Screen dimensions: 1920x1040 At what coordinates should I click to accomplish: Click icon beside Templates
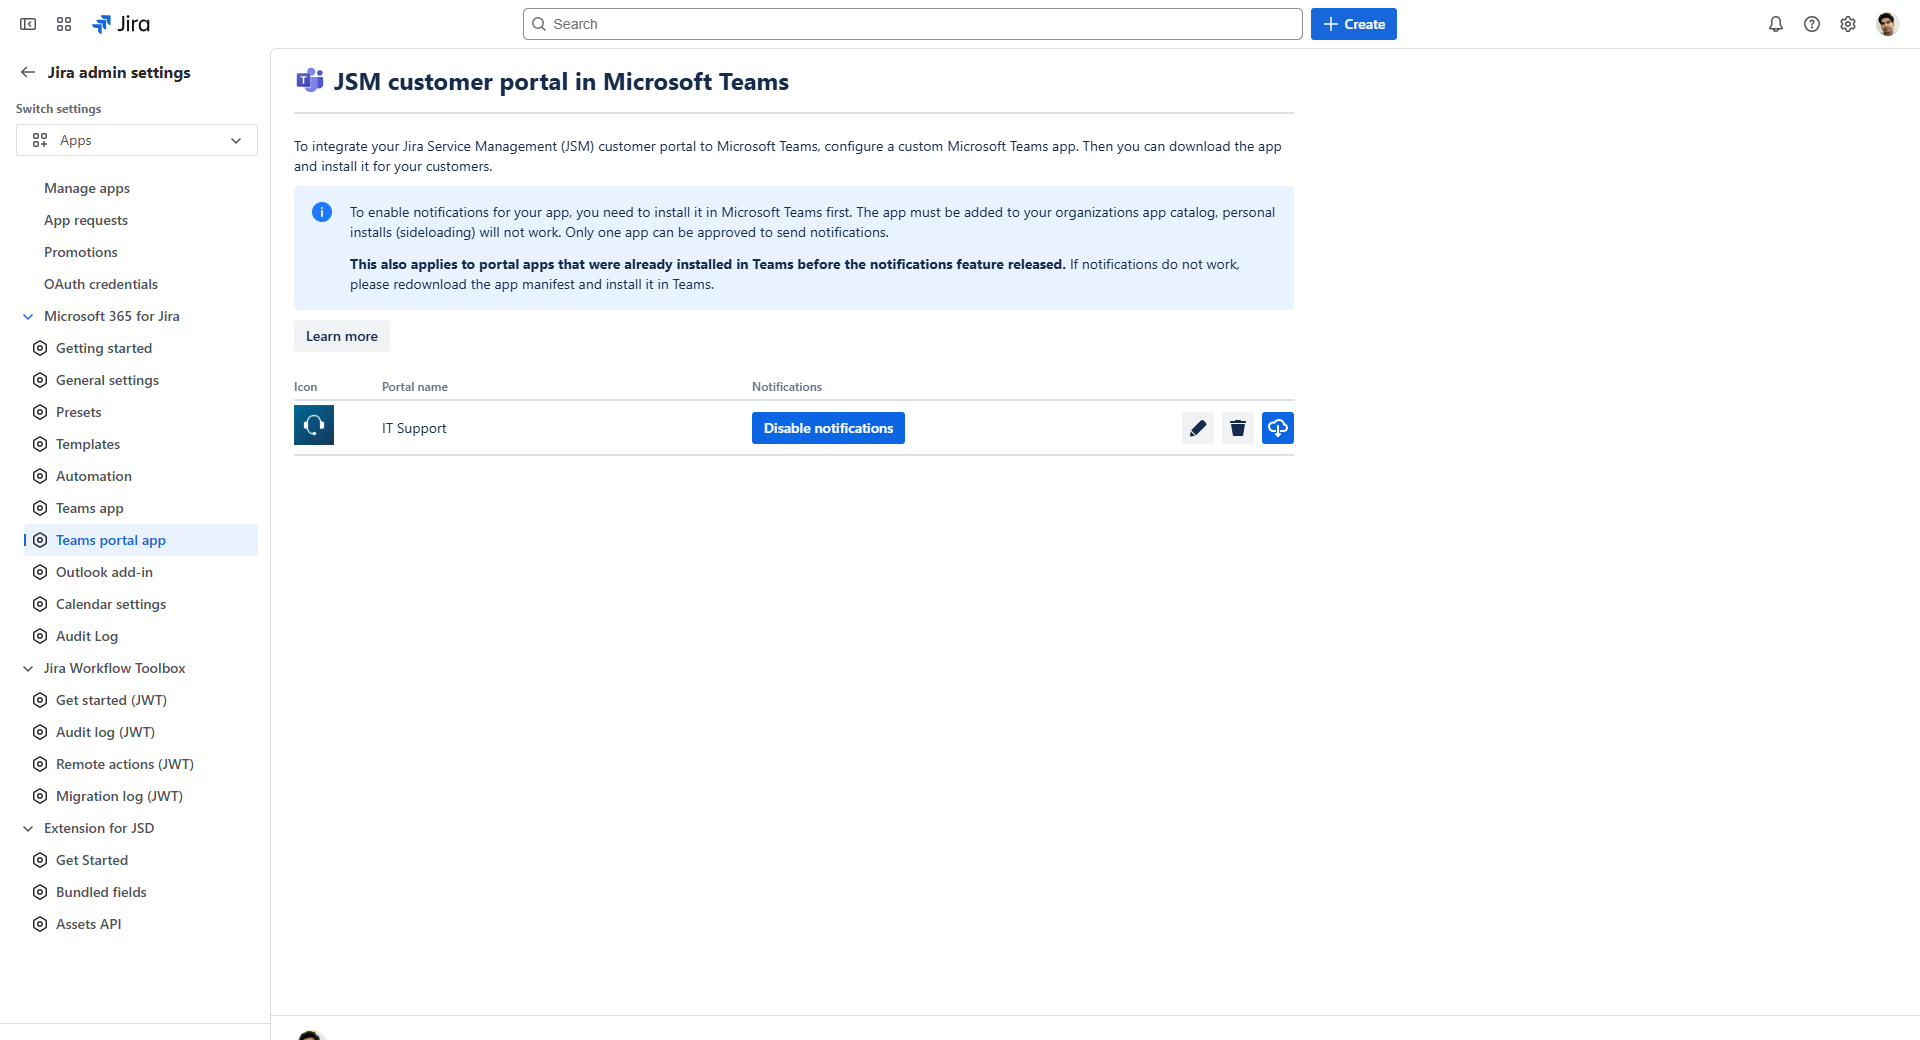coord(40,444)
